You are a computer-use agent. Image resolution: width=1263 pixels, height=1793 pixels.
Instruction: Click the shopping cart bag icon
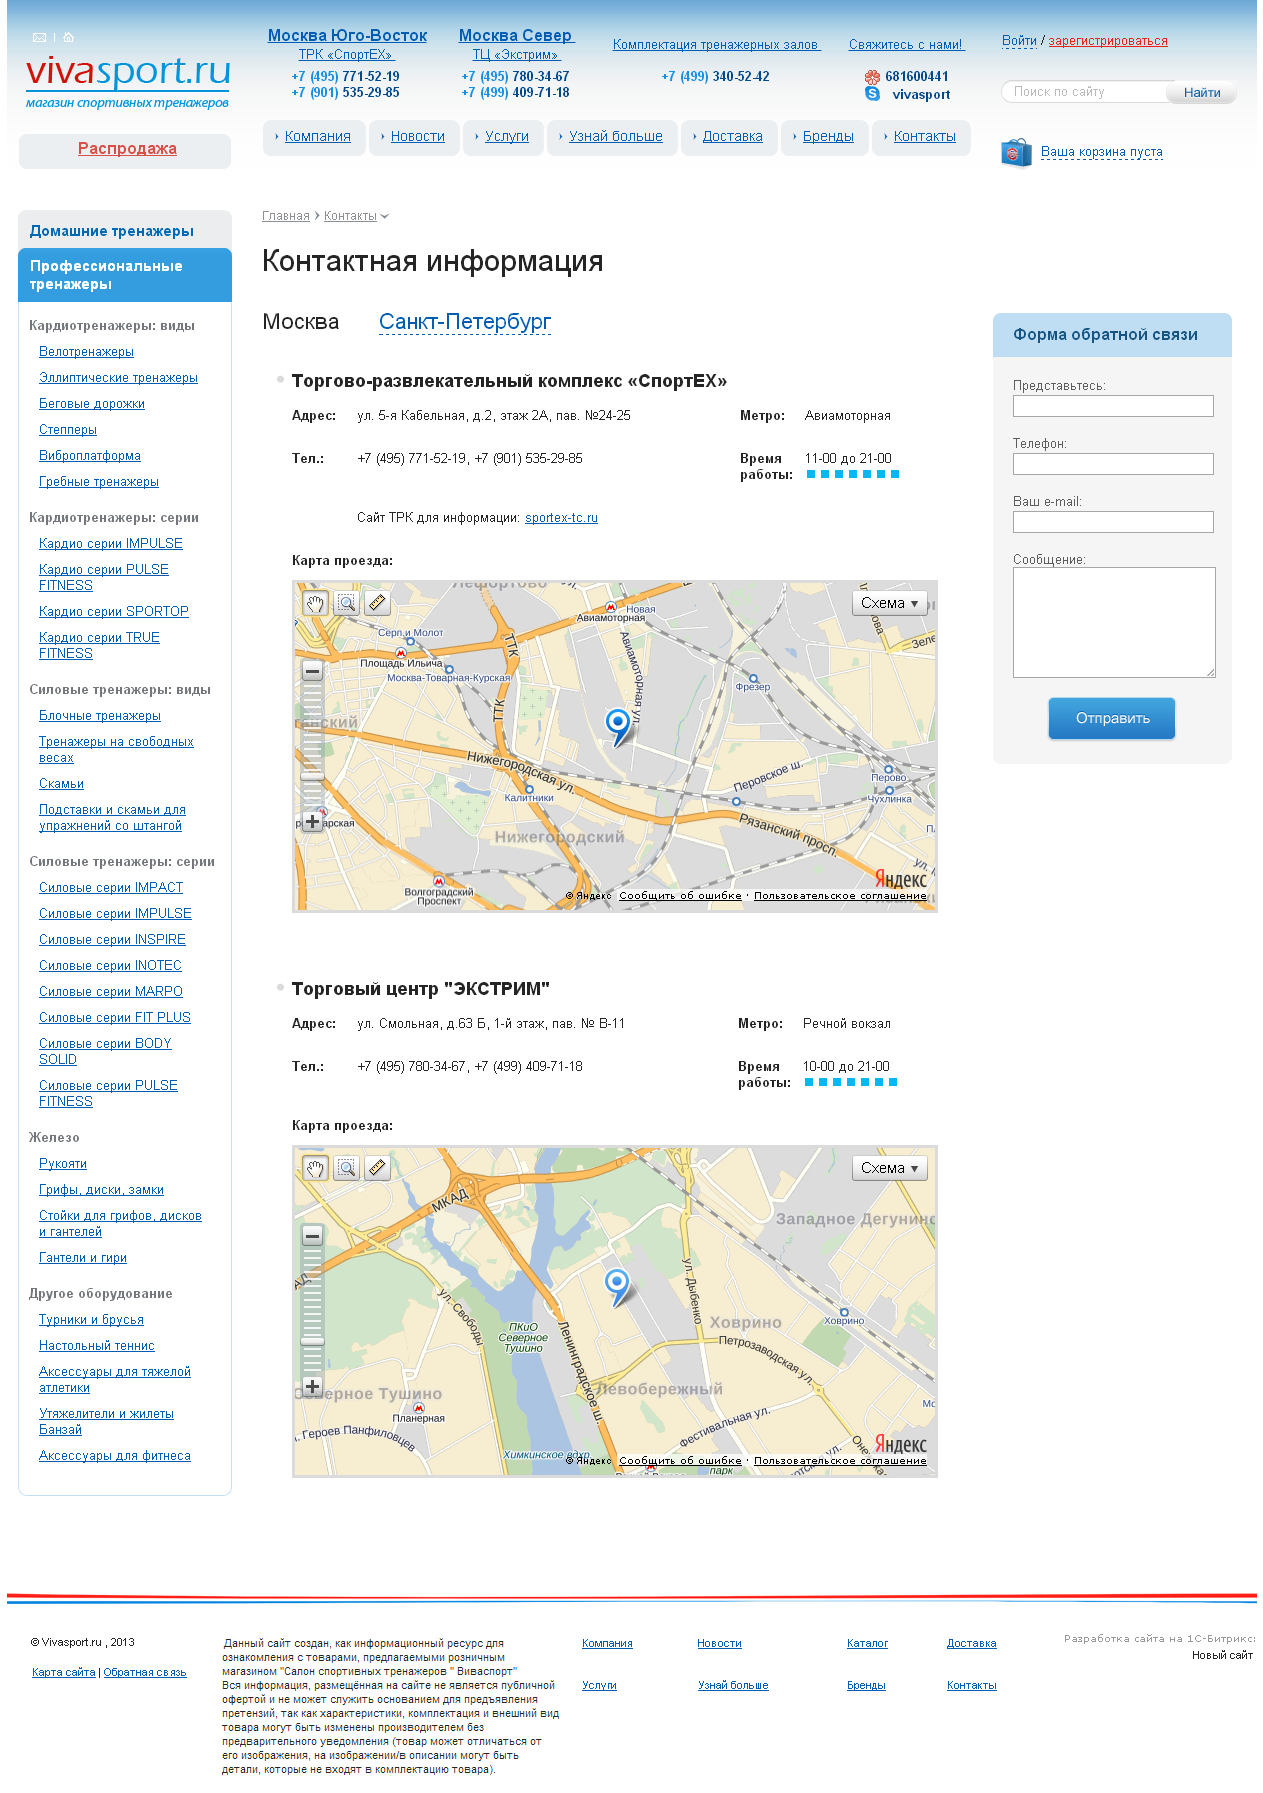pos(1016,153)
